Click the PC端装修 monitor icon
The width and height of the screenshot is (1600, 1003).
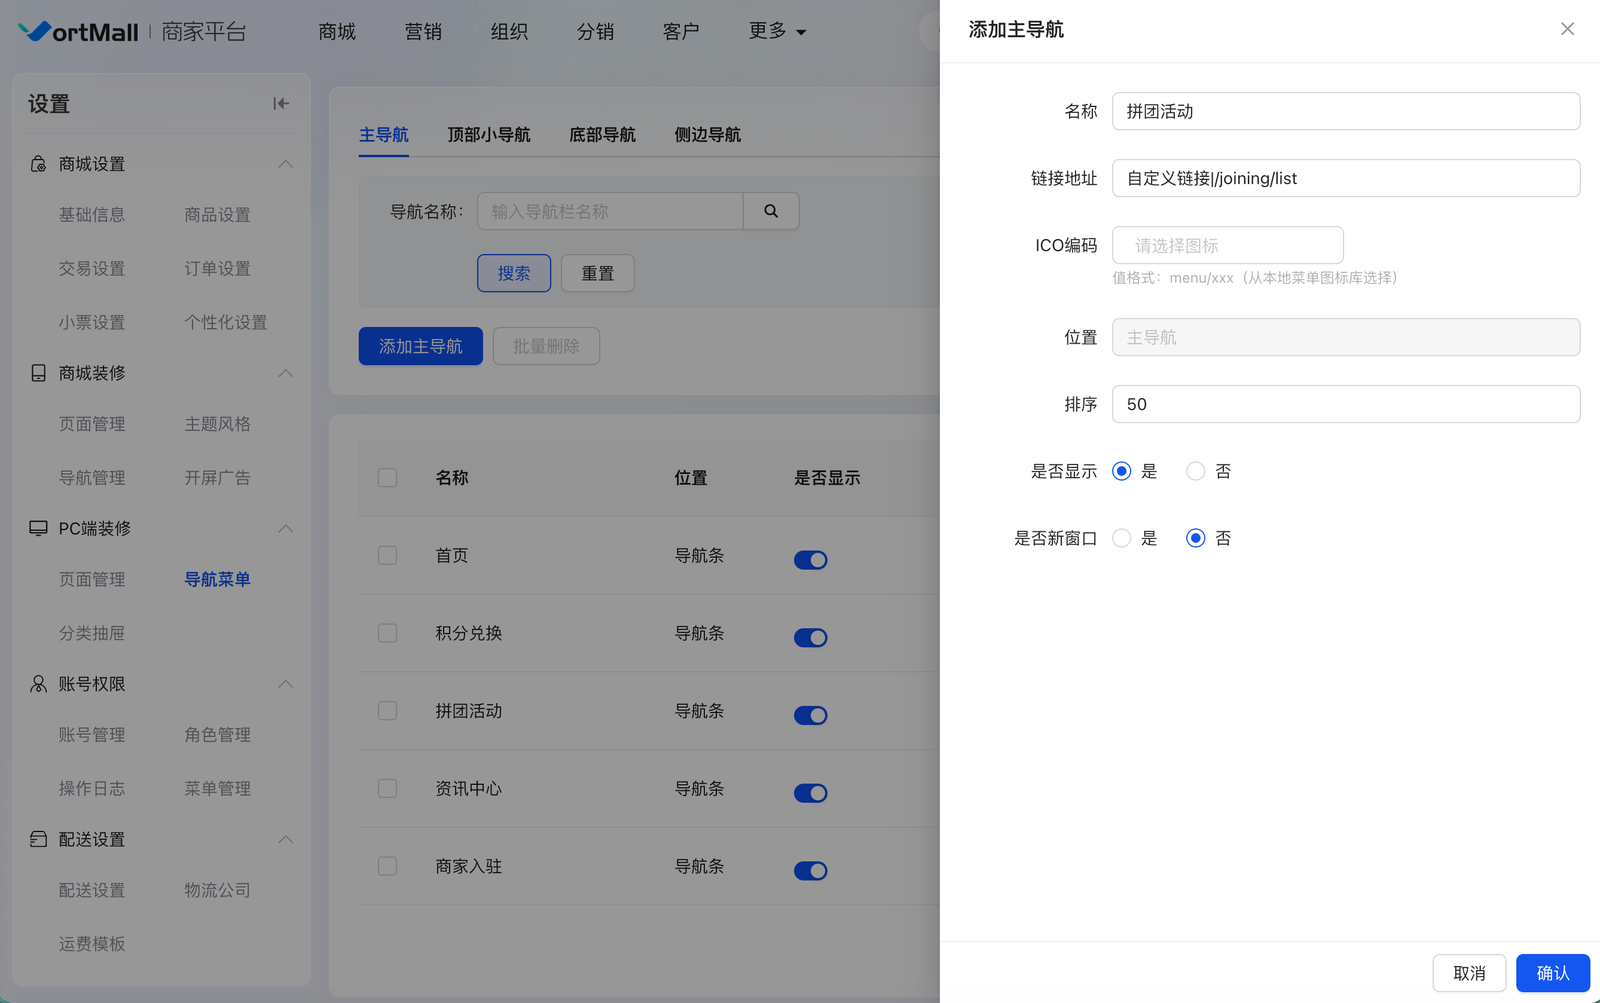pos(38,528)
